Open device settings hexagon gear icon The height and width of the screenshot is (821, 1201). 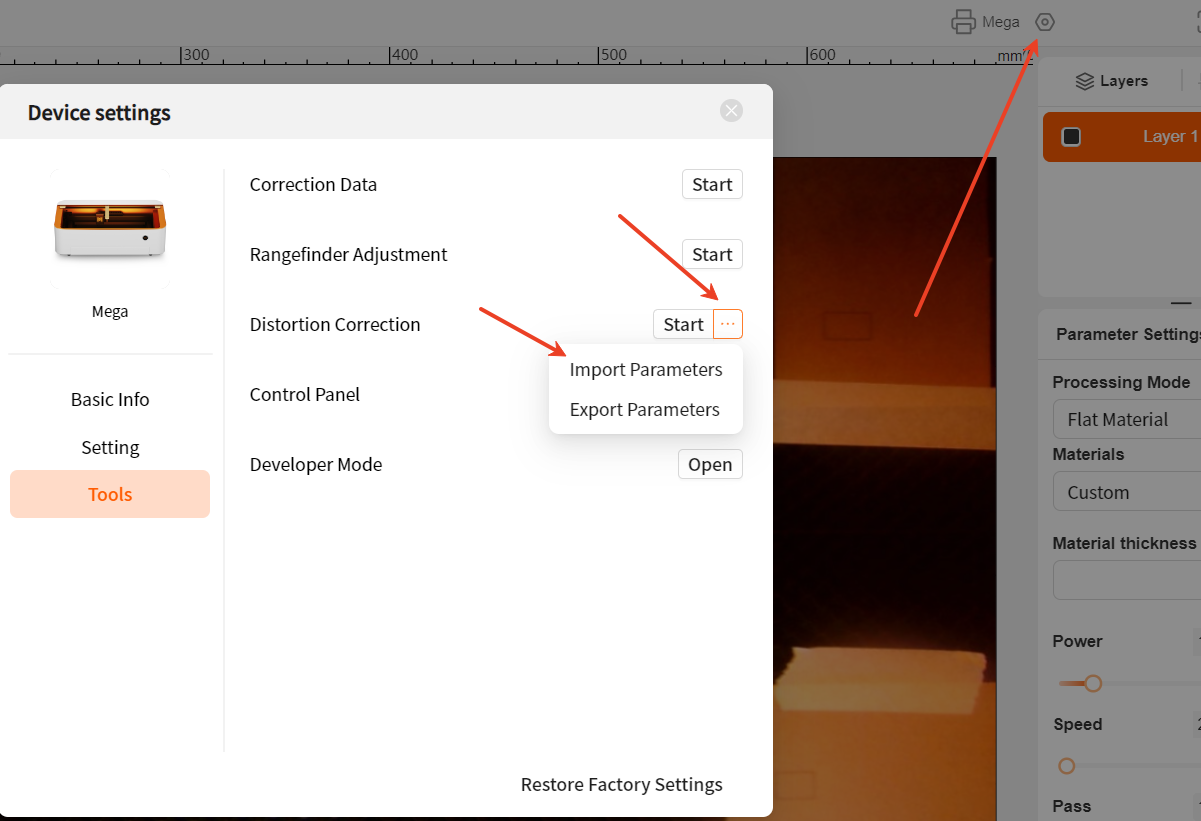pyautogui.click(x=1045, y=22)
